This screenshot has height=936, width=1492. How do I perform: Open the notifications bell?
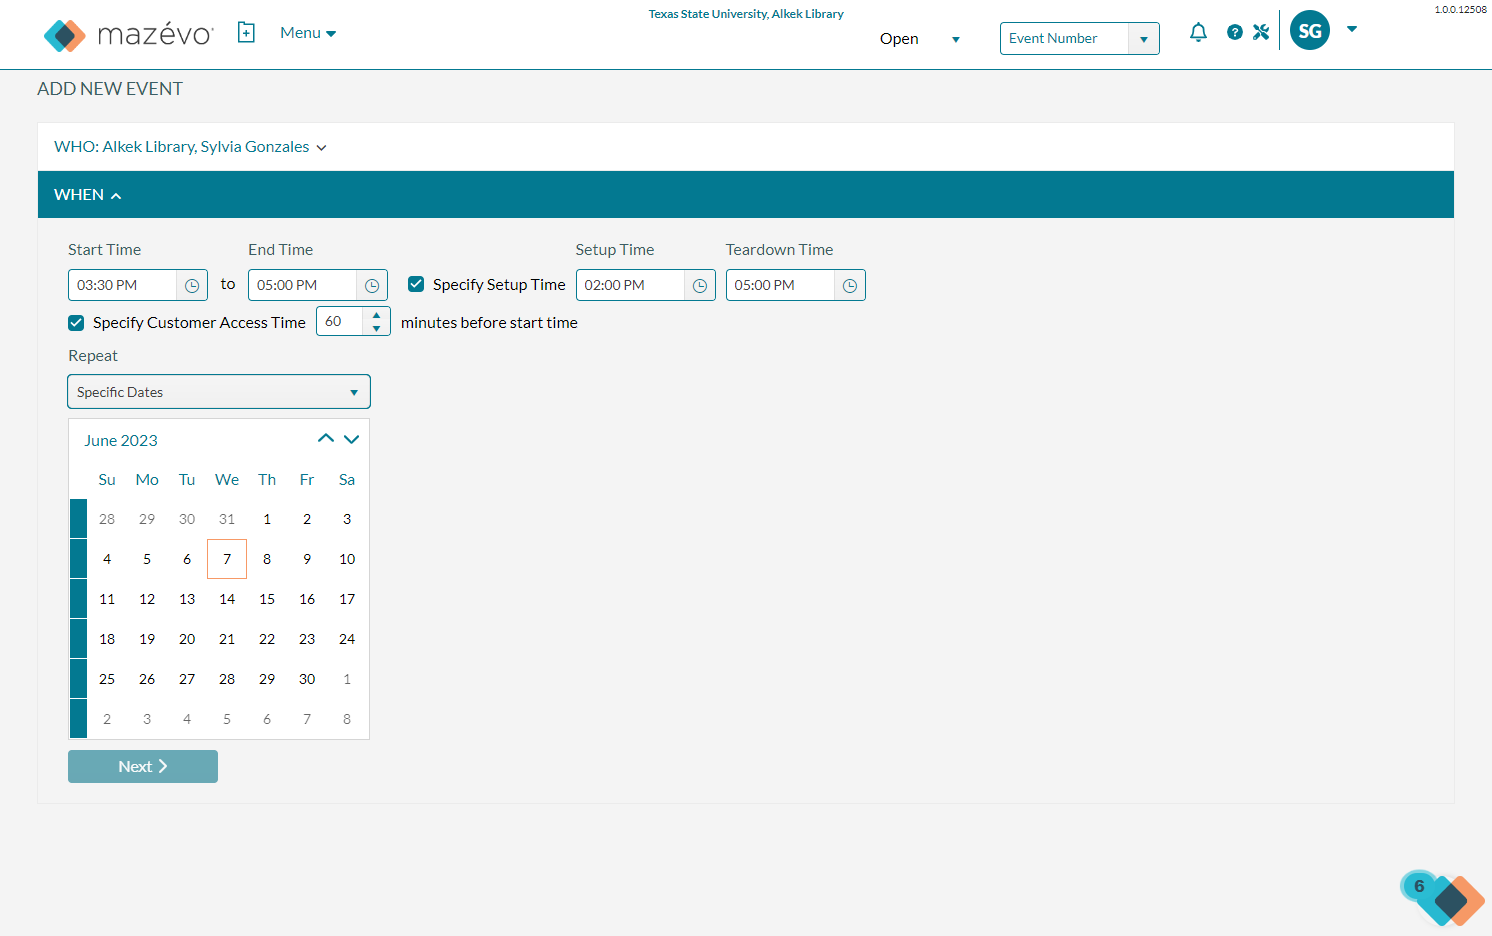click(1198, 32)
